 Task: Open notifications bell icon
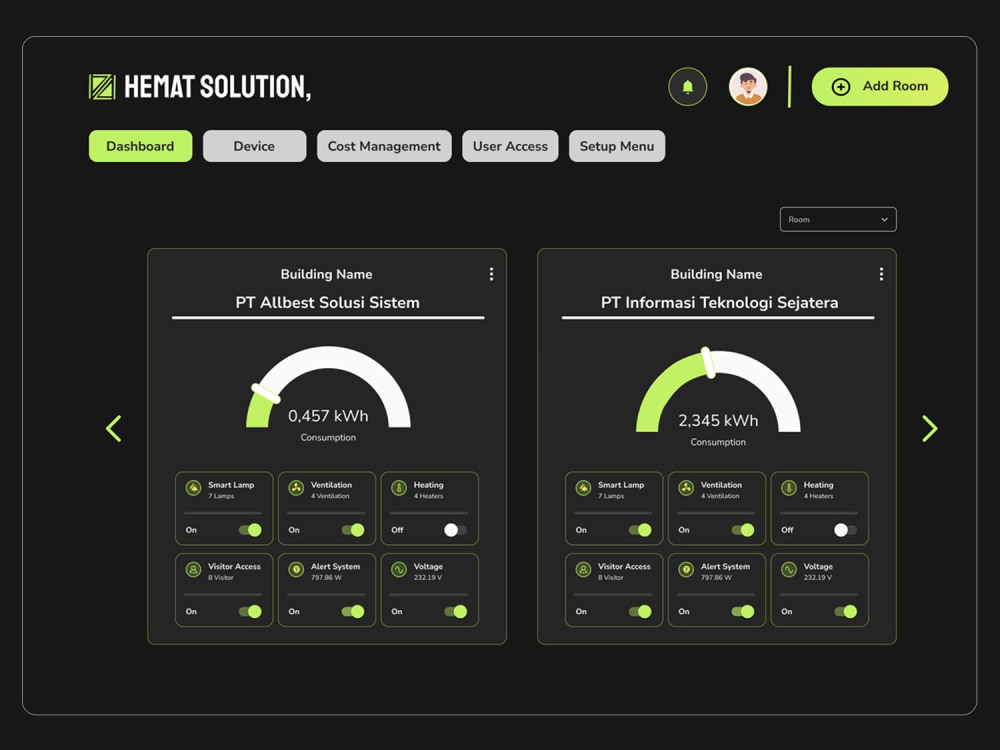pyautogui.click(x=688, y=86)
